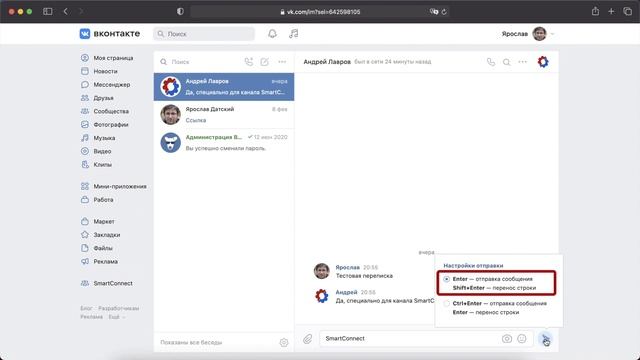Click the privacy shield icon in Safari
The image size is (640, 360).
(180, 11)
